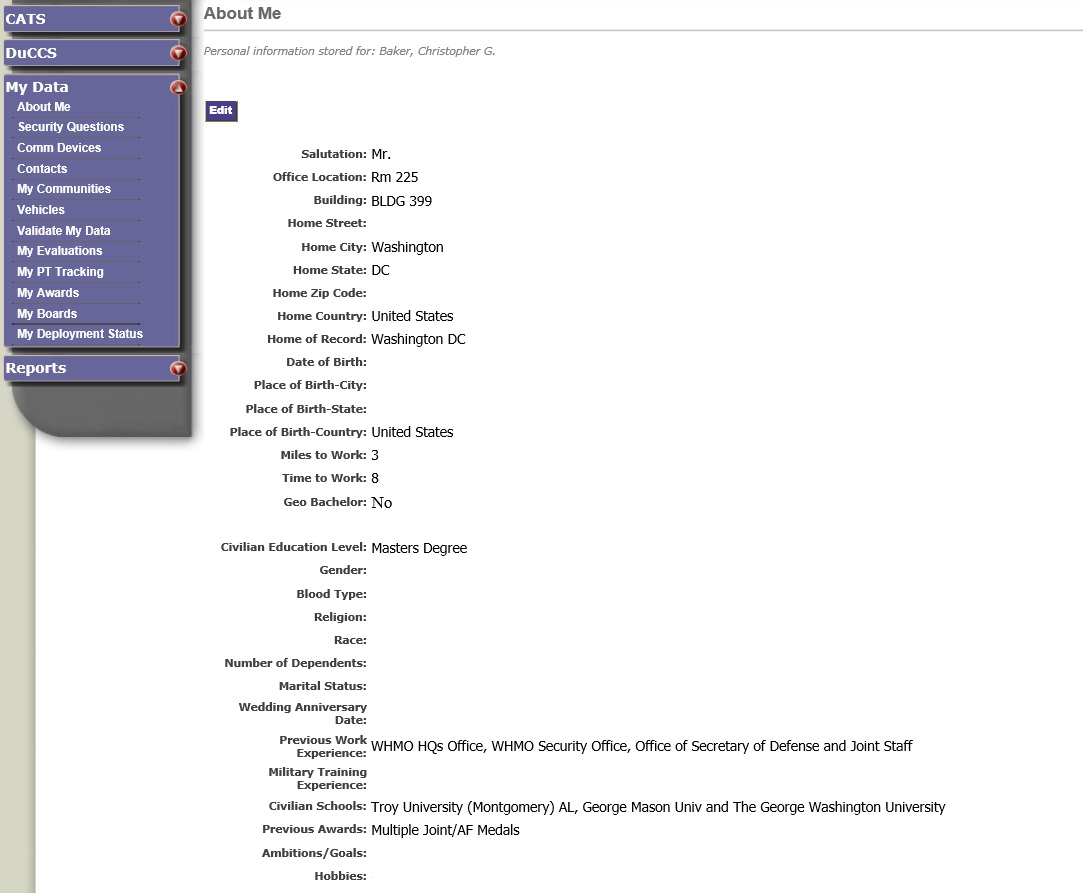Image resolution: width=1083 pixels, height=893 pixels.
Task: Click the DuCCS section header
Action: point(31,53)
